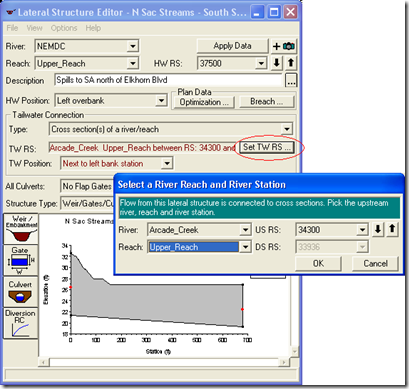Step US RS up in dialog
The height and width of the screenshot is (389, 409).
point(392,229)
